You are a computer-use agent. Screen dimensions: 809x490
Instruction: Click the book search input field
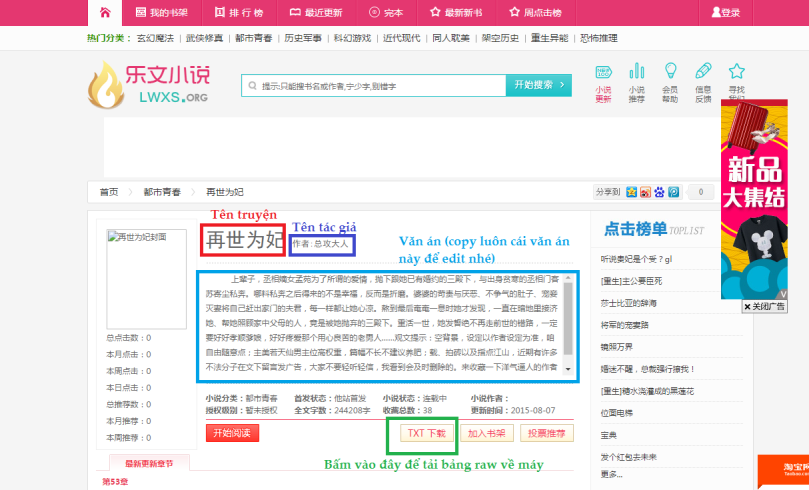click(x=373, y=86)
